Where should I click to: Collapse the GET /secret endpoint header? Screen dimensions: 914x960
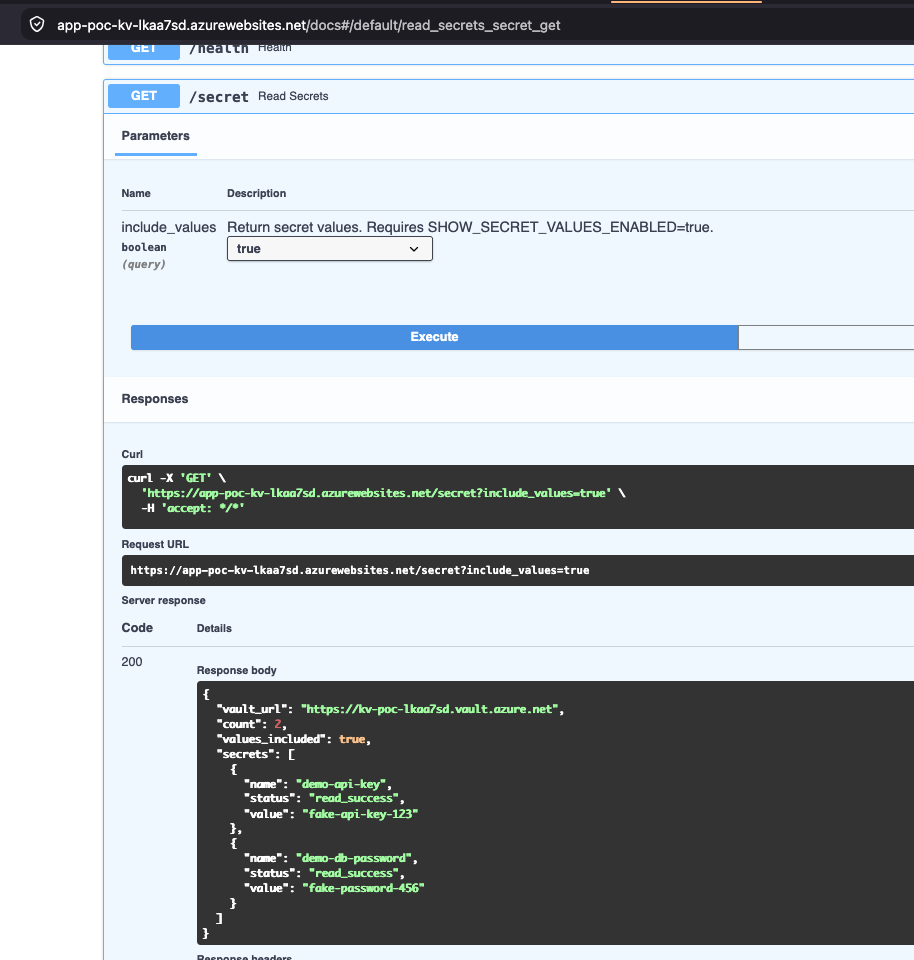tap(509, 96)
